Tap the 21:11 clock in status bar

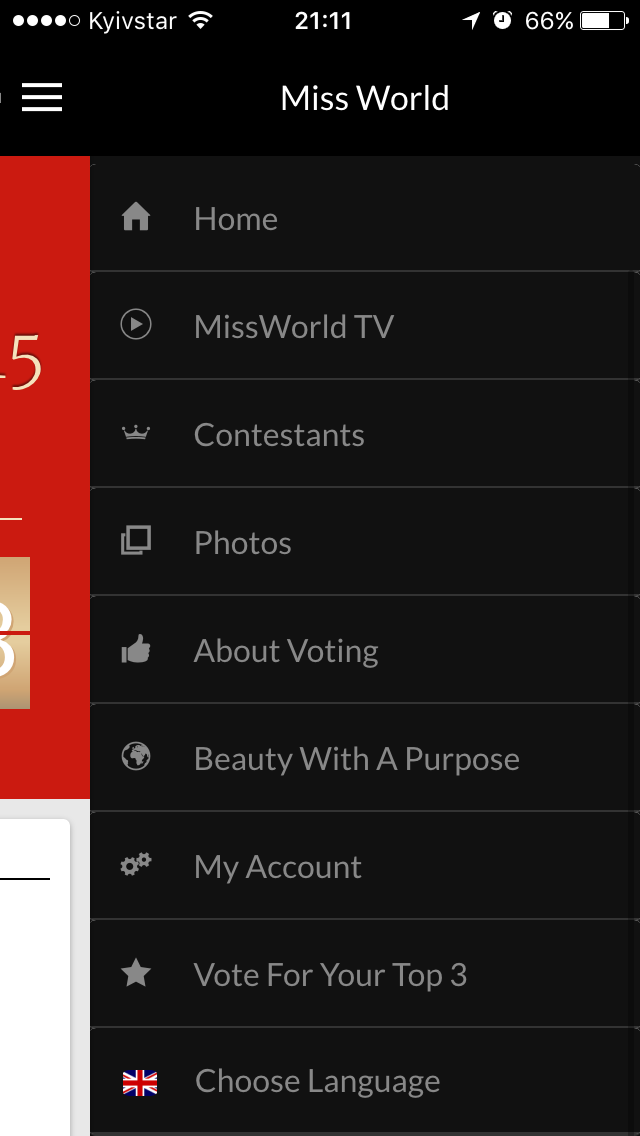pyautogui.click(x=323, y=20)
